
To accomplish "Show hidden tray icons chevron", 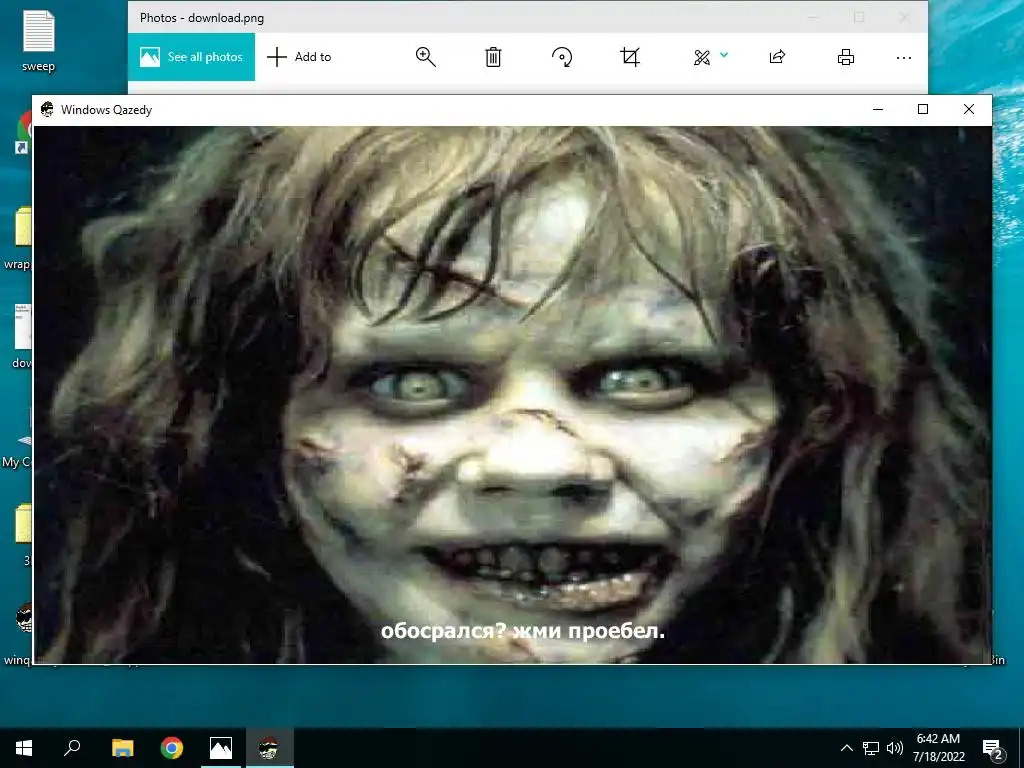I will pos(846,748).
